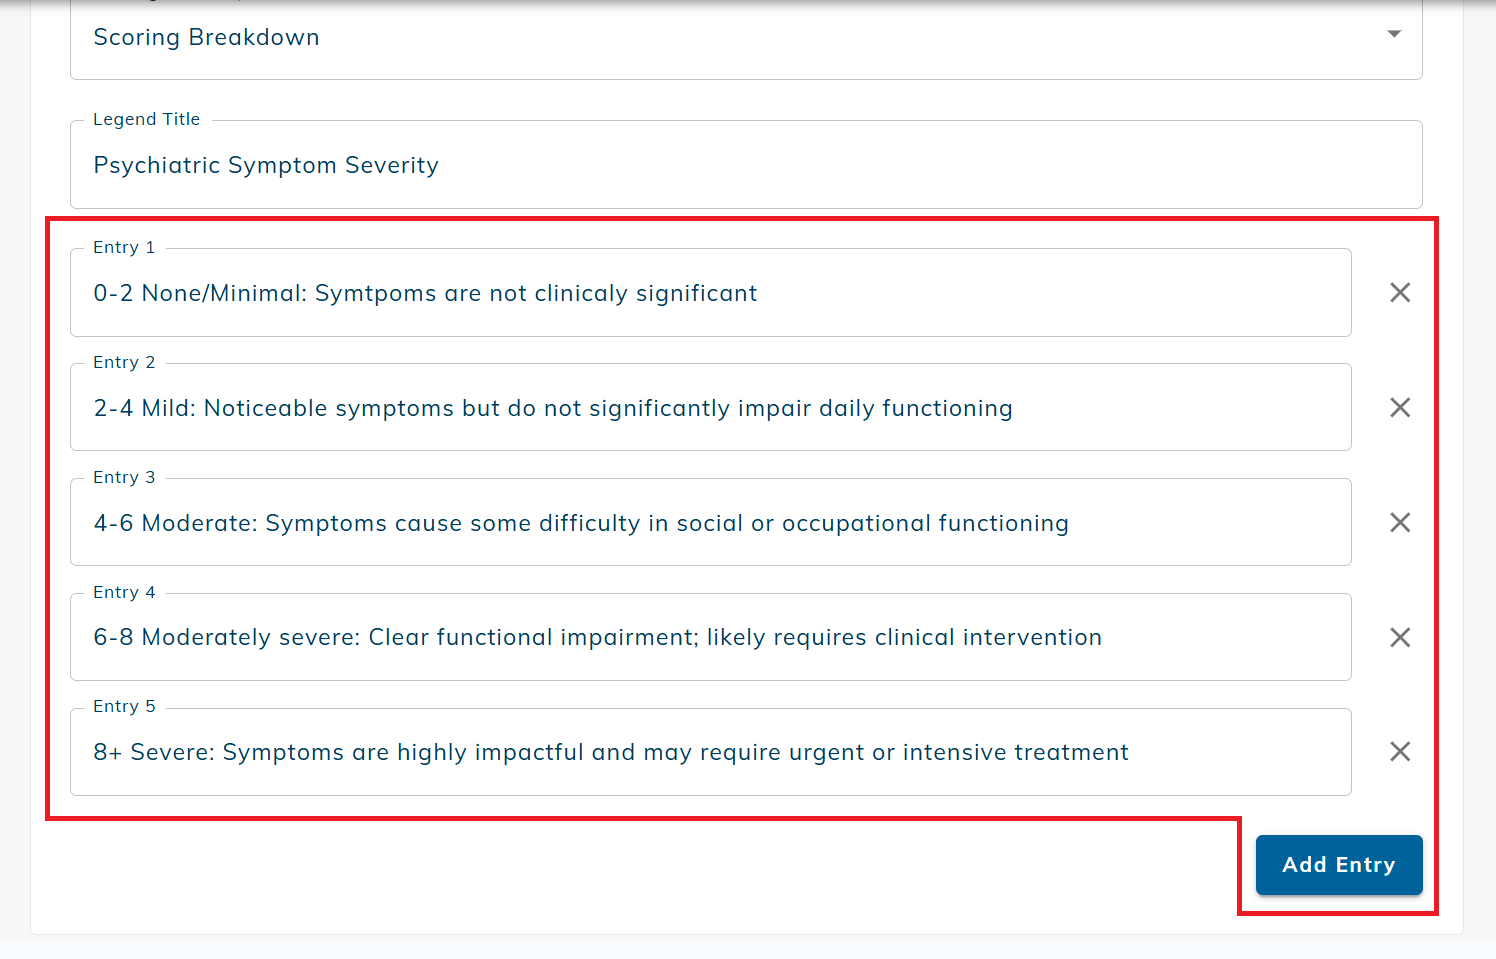1496x959 pixels.
Task: Click the misspelled word "clinicaly" in Entry 1
Action: (580, 294)
